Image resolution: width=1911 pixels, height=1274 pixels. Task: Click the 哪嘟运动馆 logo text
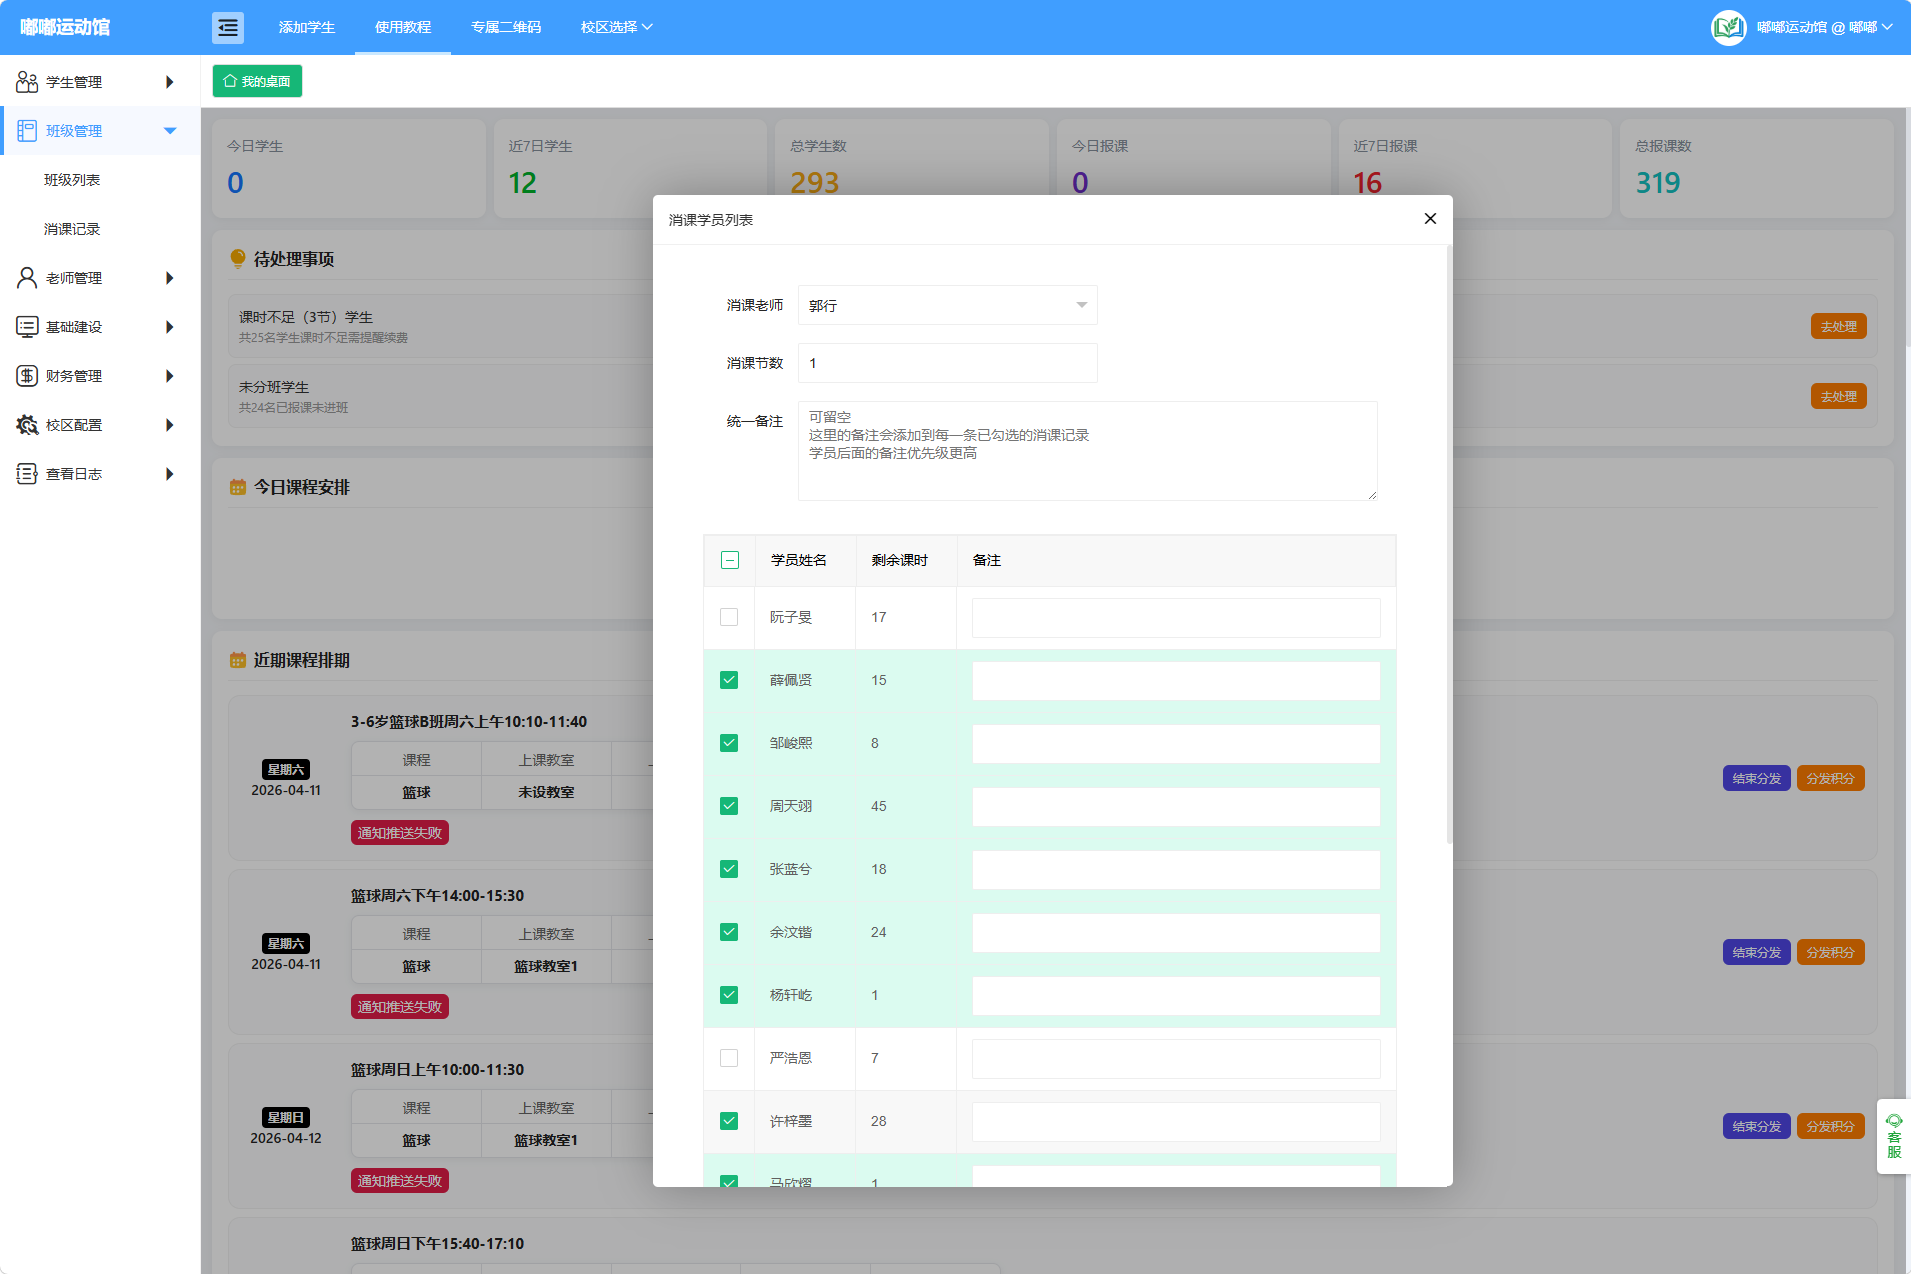click(66, 27)
